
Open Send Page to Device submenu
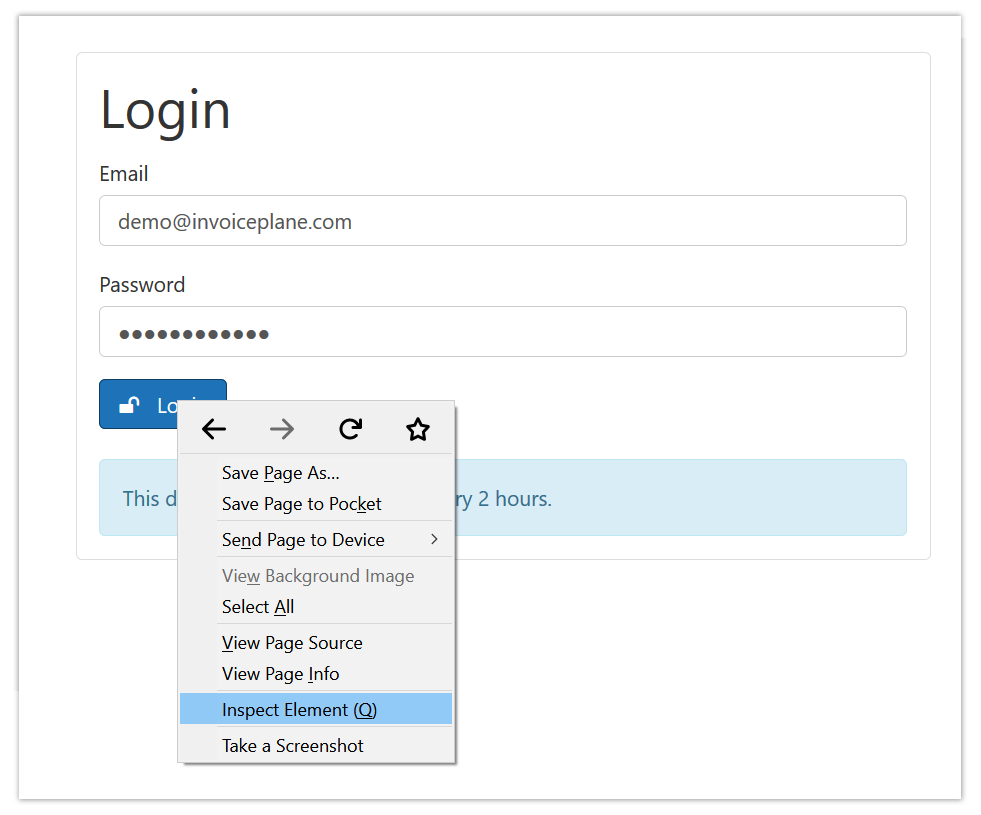pyautogui.click(x=316, y=540)
